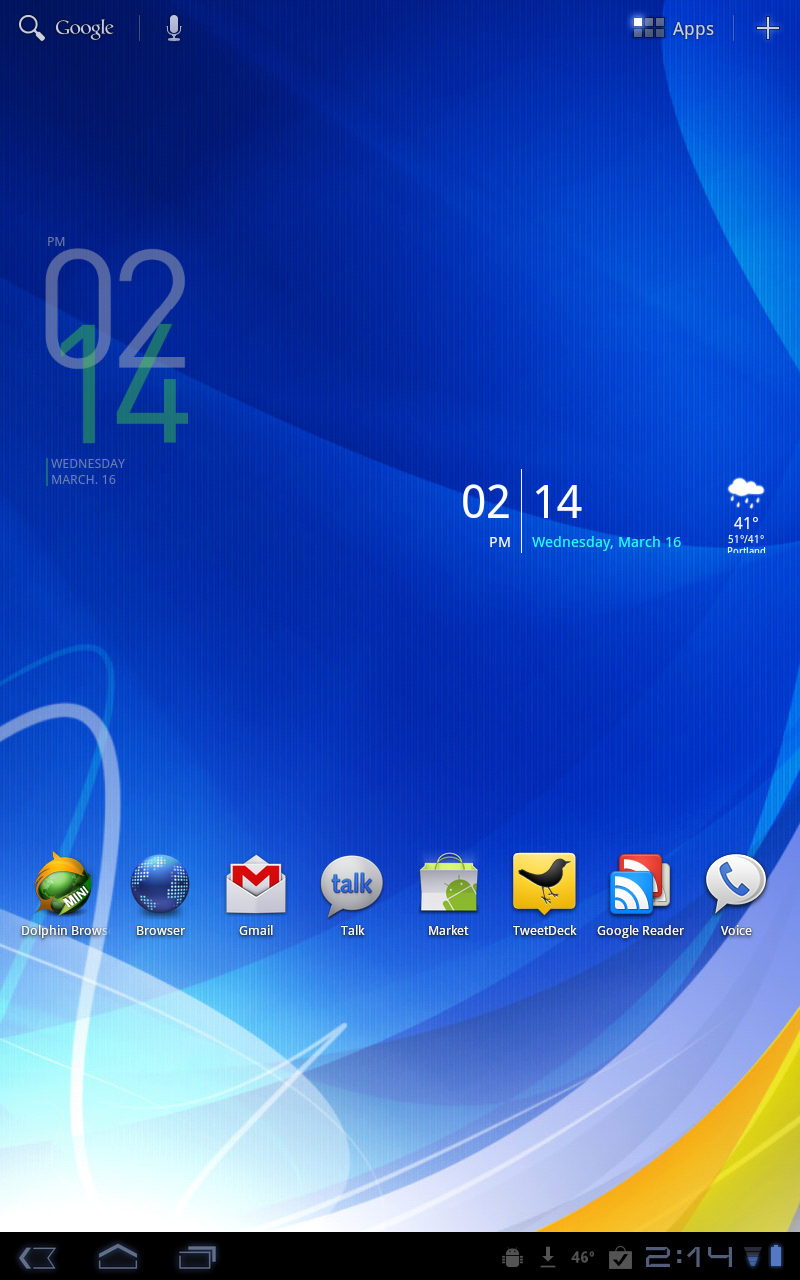The image size is (800, 1280).
Task: Open the Google Talk app
Action: pos(352,886)
